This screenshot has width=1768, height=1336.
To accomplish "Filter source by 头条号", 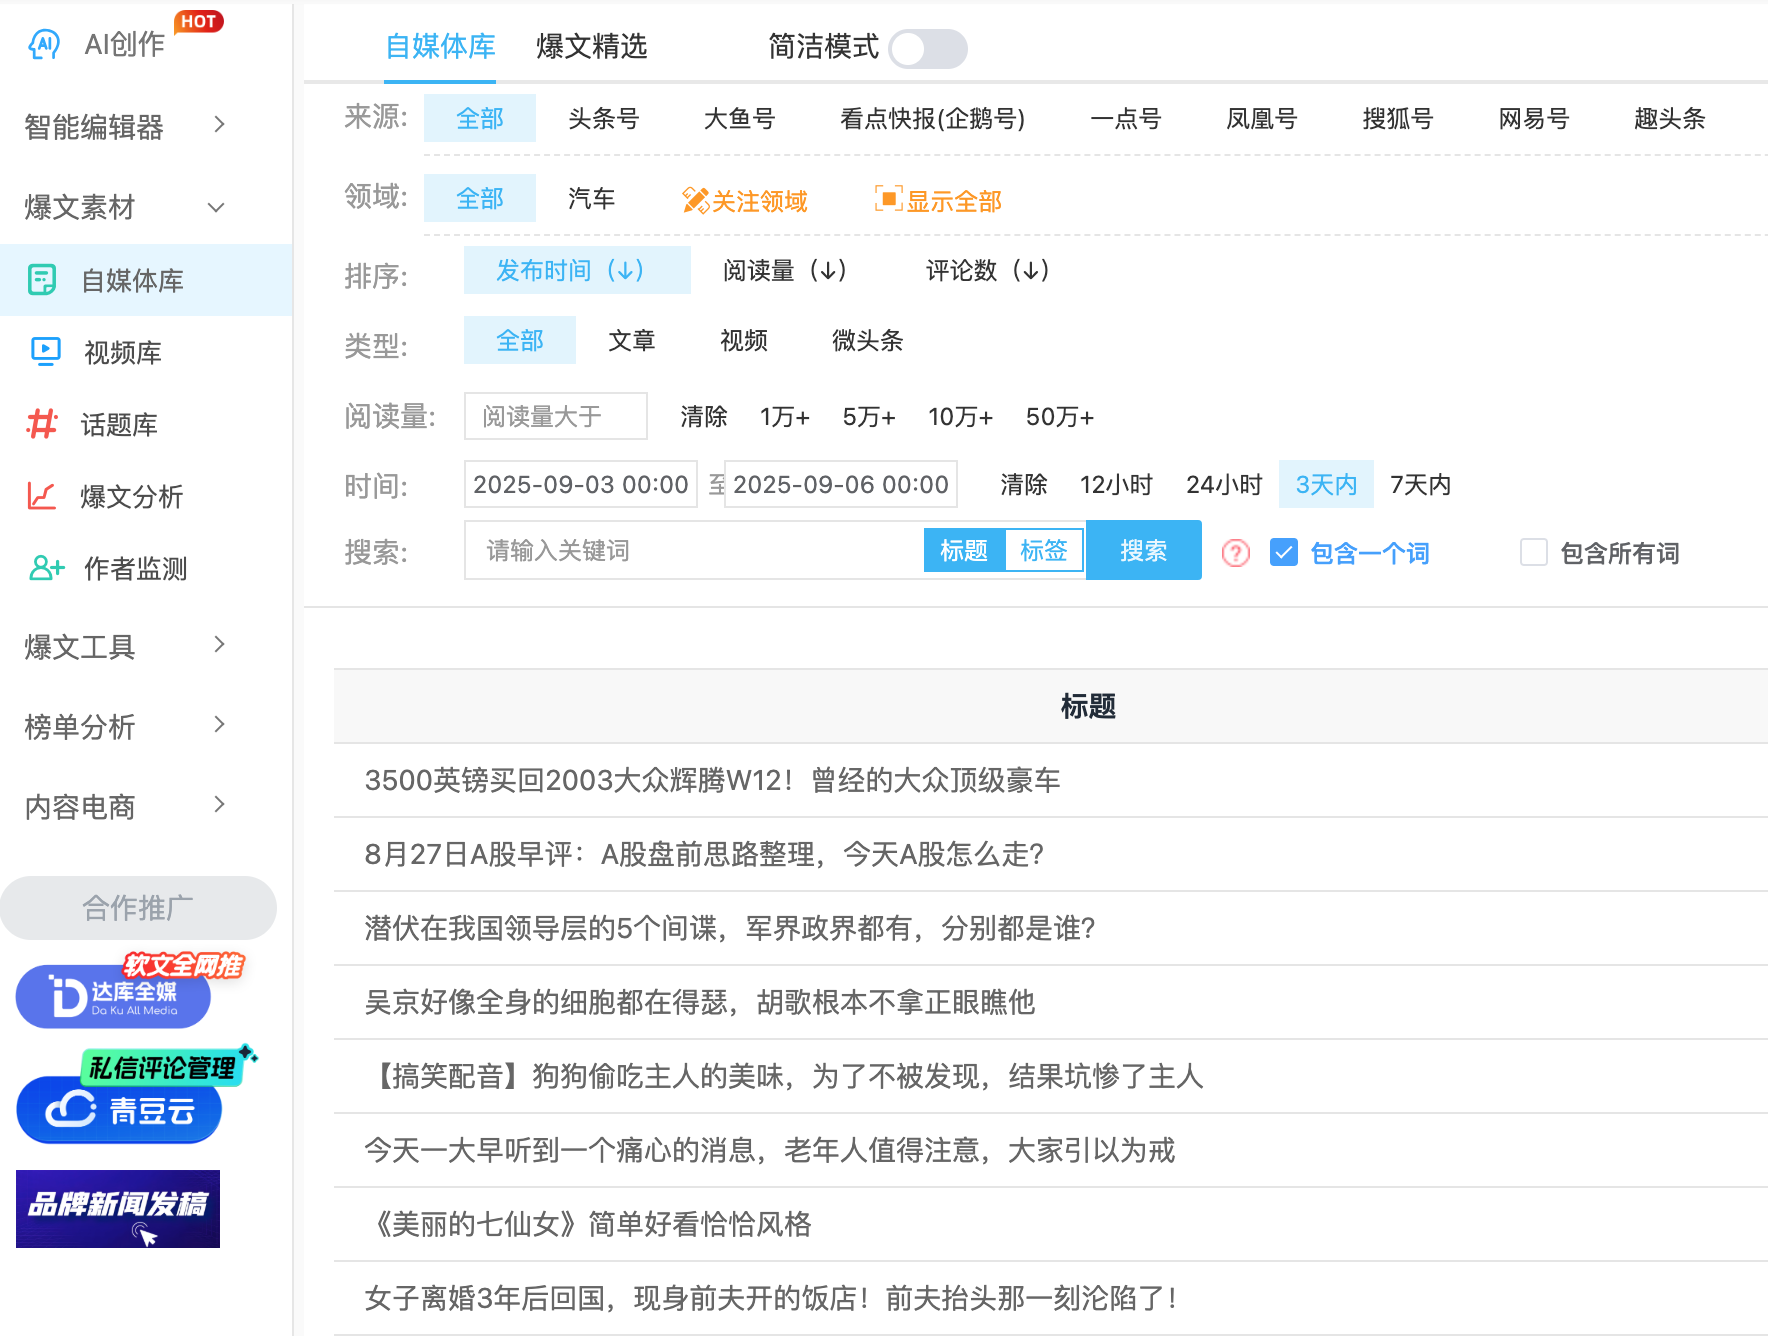I will pos(604,118).
